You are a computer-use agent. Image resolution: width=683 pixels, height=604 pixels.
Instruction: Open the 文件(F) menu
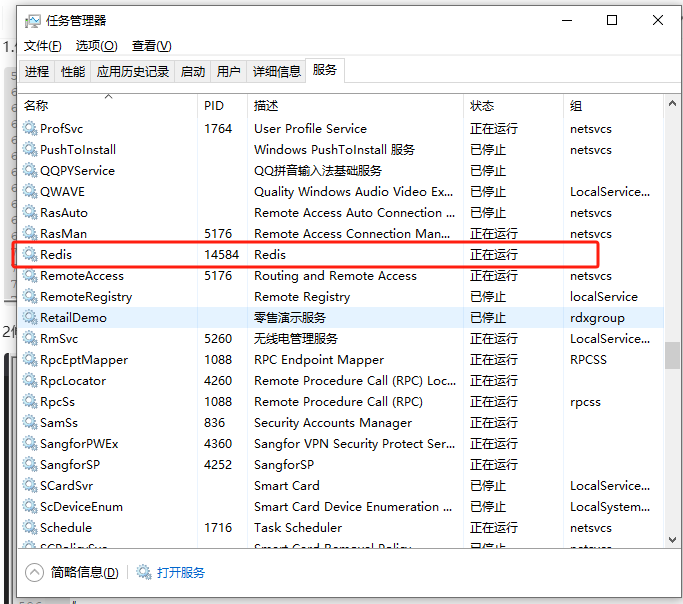tap(42, 45)
